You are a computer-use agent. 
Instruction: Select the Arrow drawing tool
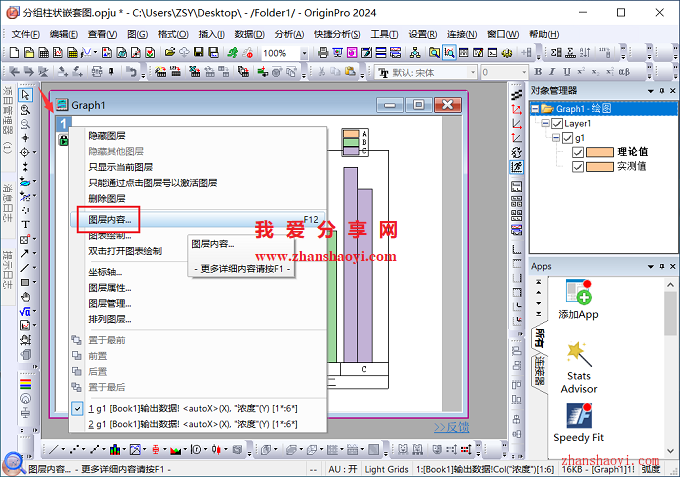25,253
